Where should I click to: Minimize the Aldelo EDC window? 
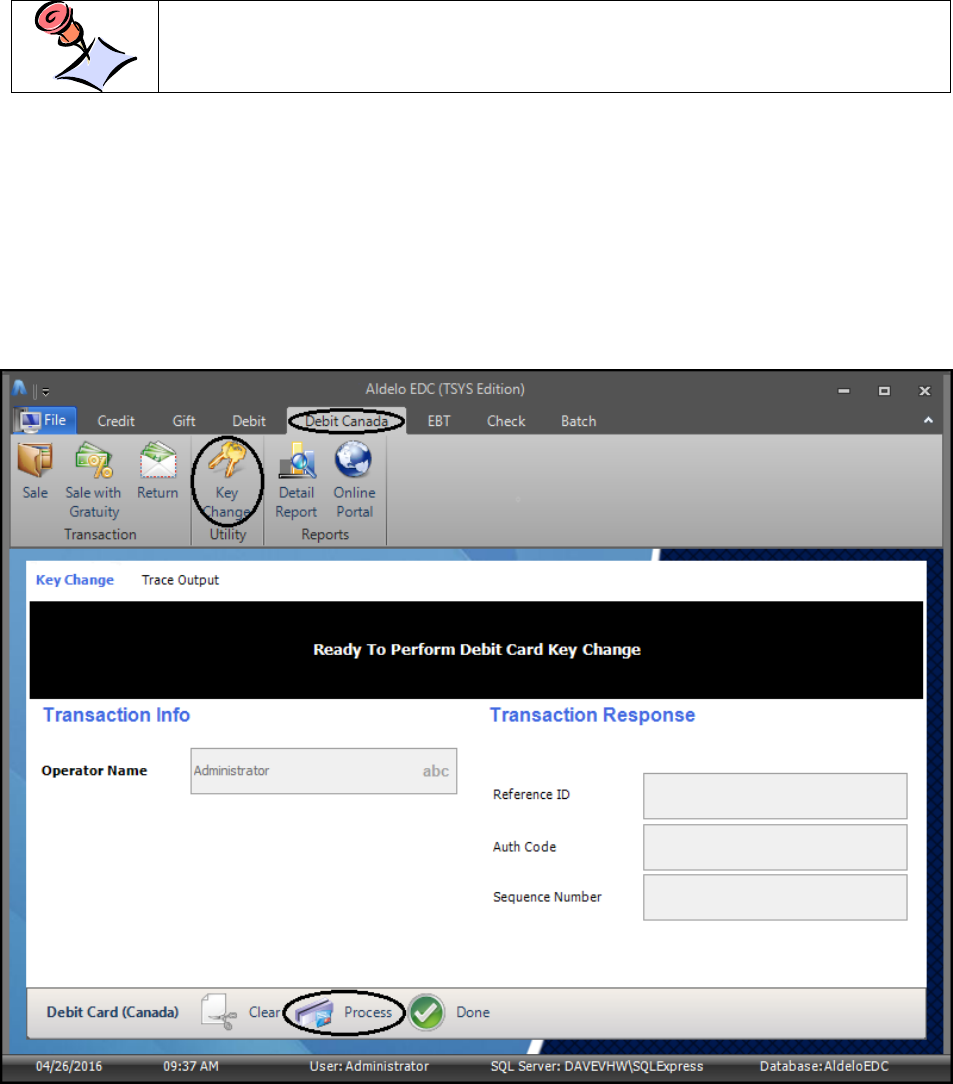coord(844,391)
